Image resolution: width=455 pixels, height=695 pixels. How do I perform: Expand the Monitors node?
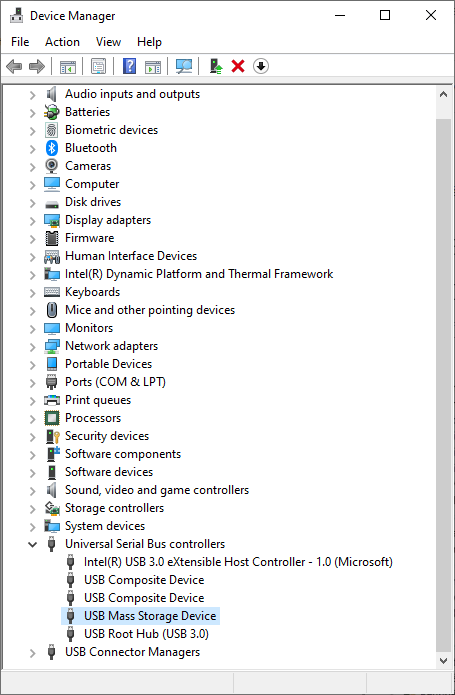tap(32, 328)
